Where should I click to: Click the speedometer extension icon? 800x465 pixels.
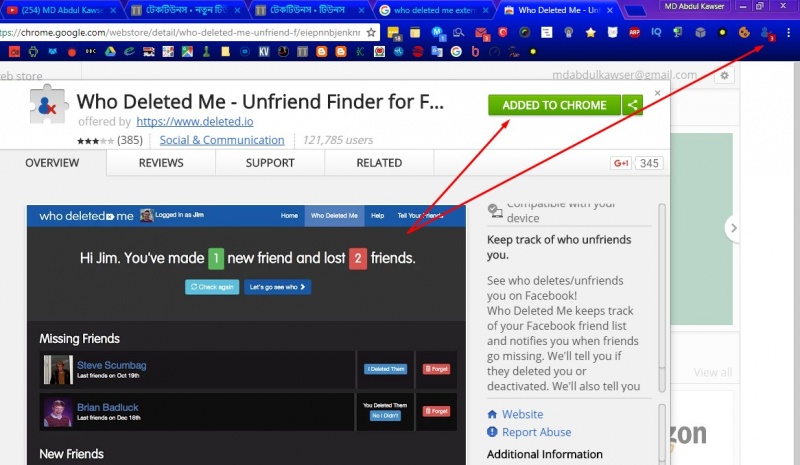pos(524,33)
